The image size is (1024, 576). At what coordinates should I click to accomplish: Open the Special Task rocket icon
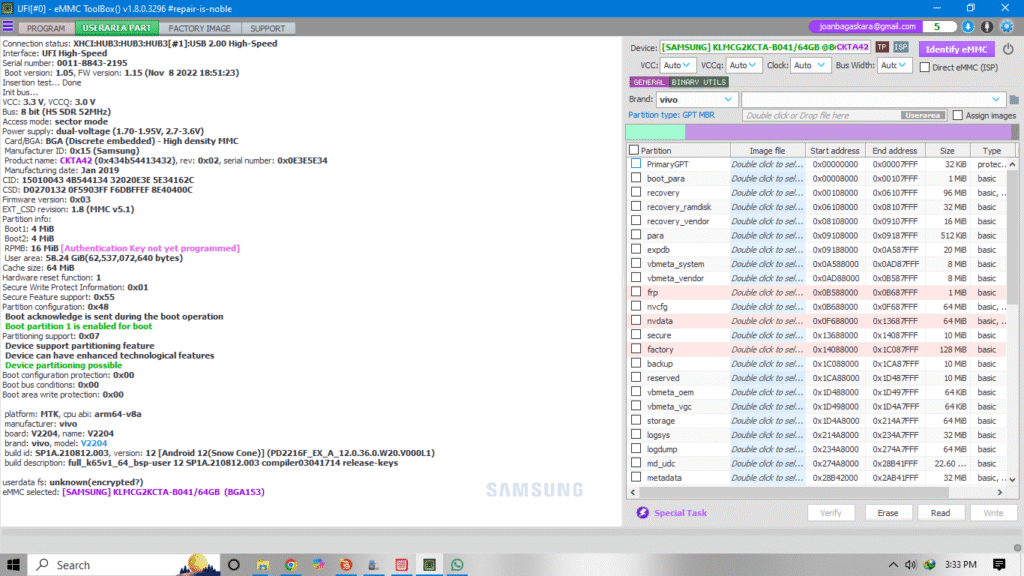pos(643,513)
